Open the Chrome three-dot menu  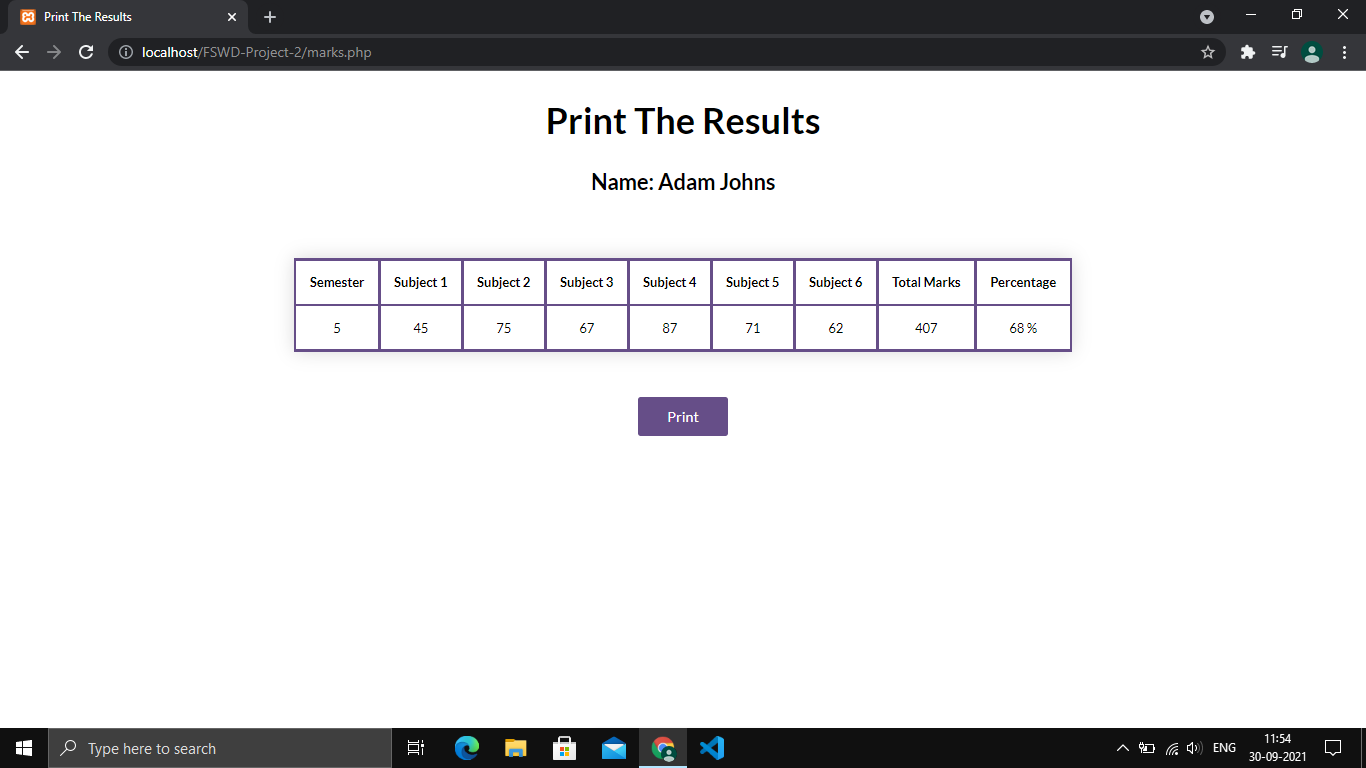coord(1343,51)
